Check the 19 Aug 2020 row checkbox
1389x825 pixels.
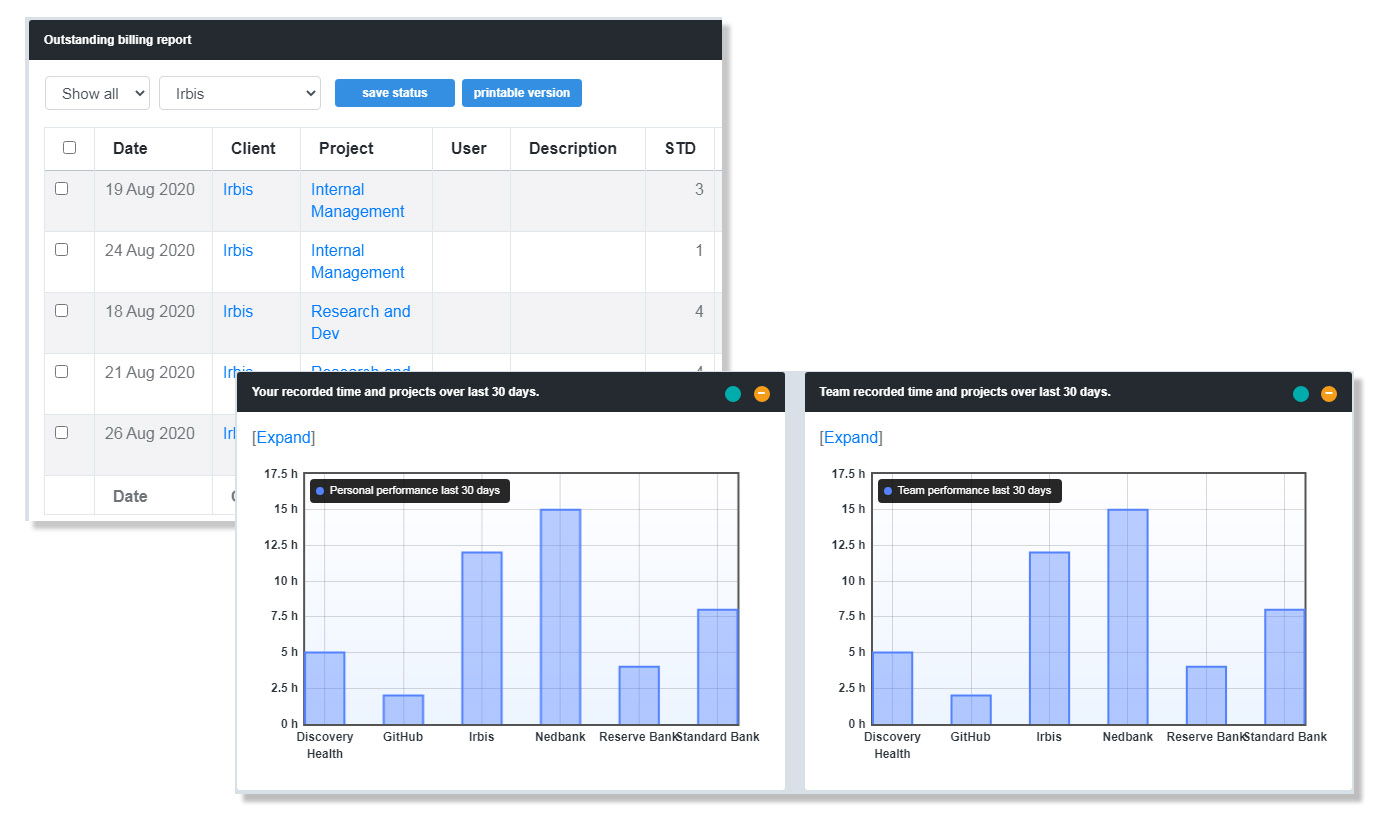(62, 188)
